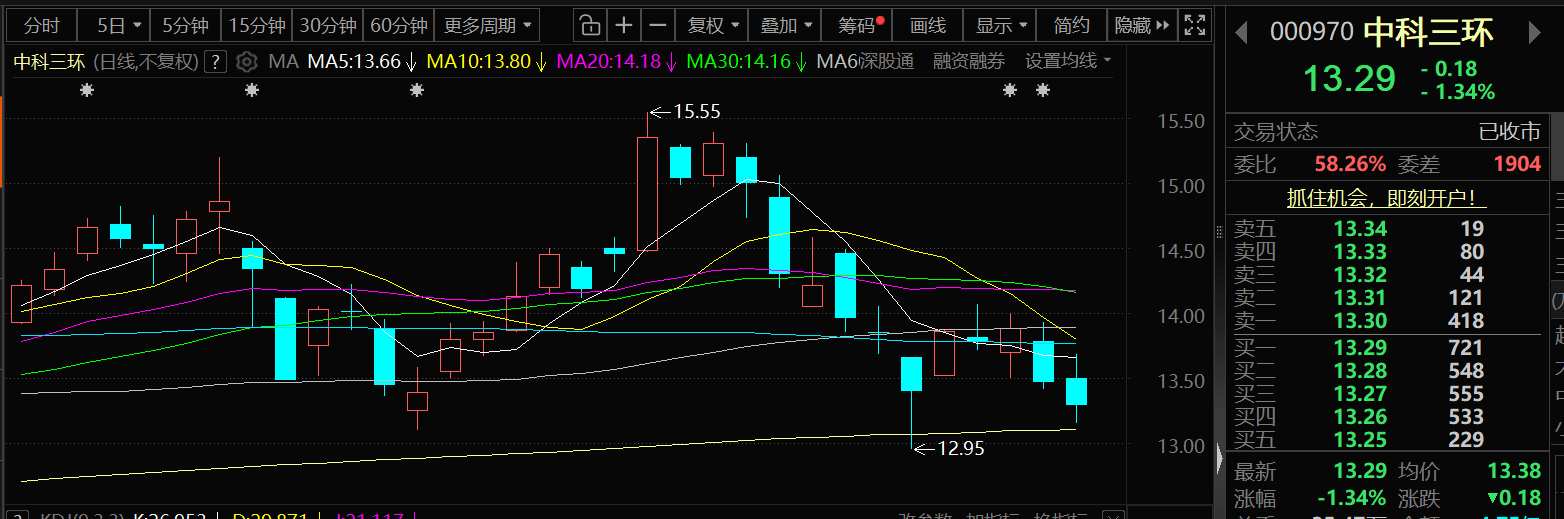Screen dimensions: 1564x519
Task: Toggle the 筹码 chip distribution view
Action: 860,26
